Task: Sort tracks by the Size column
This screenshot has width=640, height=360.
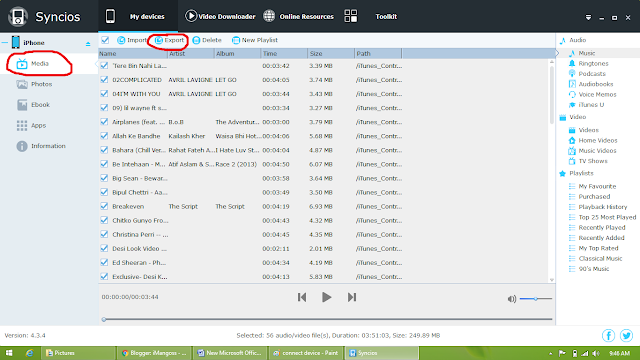Action: [331, 53]
